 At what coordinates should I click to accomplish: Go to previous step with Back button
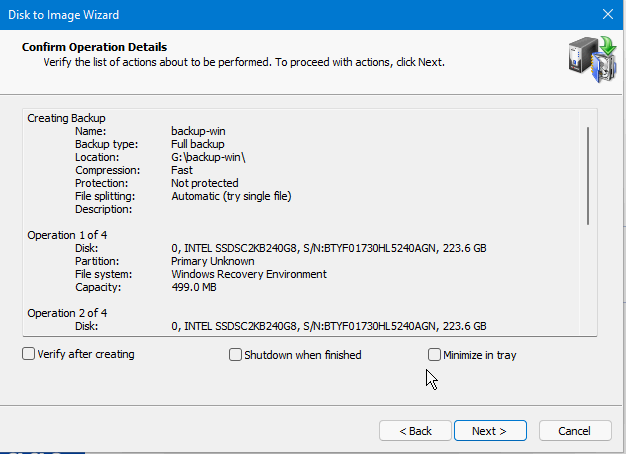pos(415,431)
